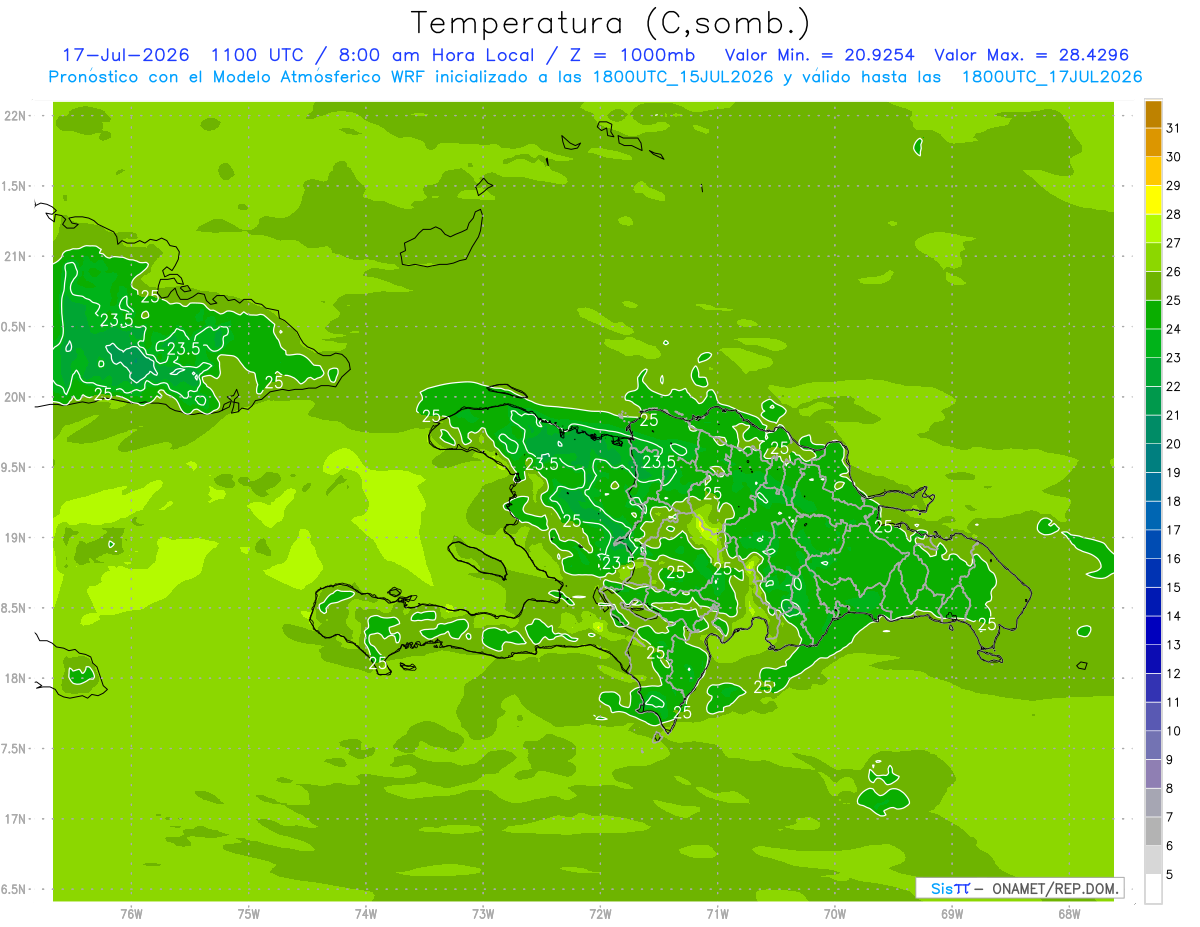
Task: Click the 11 value in the color legend
Action: (1174, 703)
